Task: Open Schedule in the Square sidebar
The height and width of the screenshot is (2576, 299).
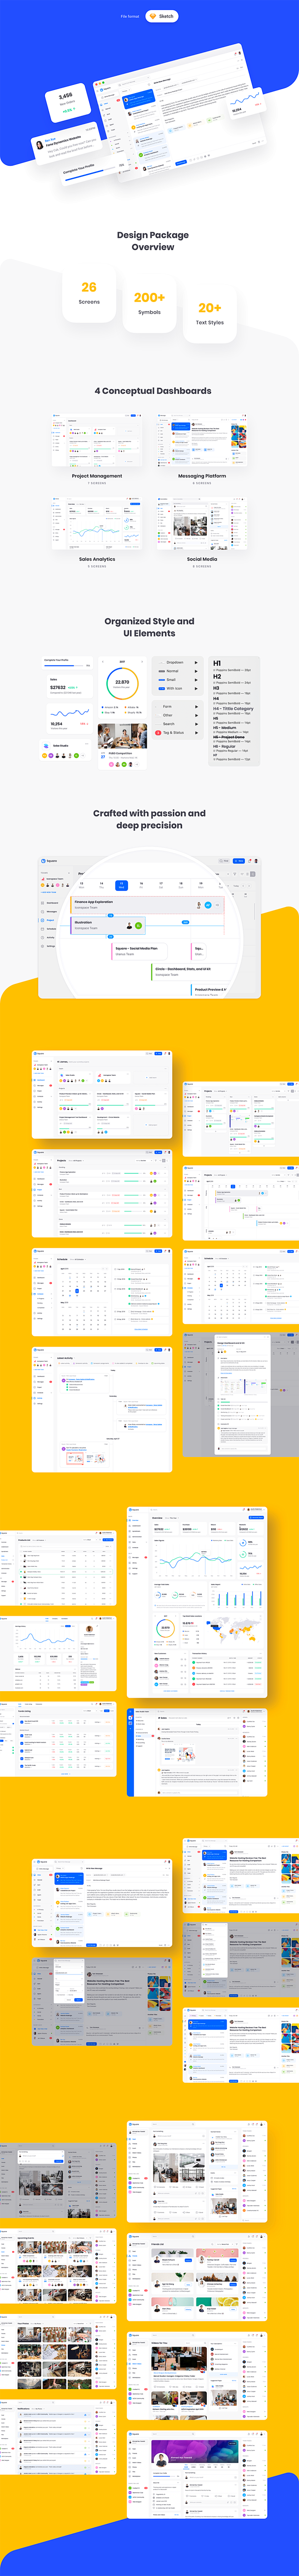Action: [50, 929]
